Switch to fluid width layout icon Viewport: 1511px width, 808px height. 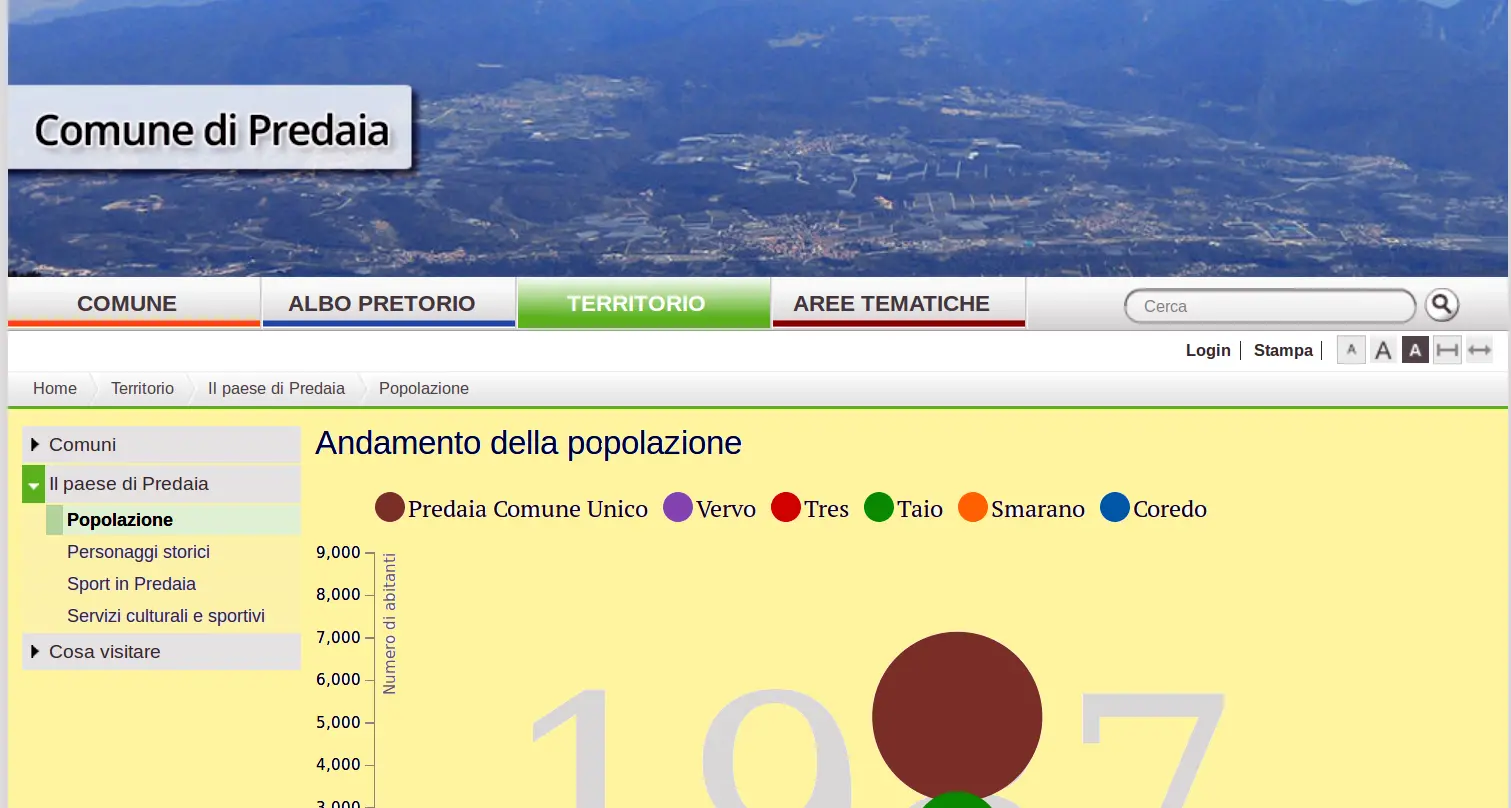(x=1479, y=350)
